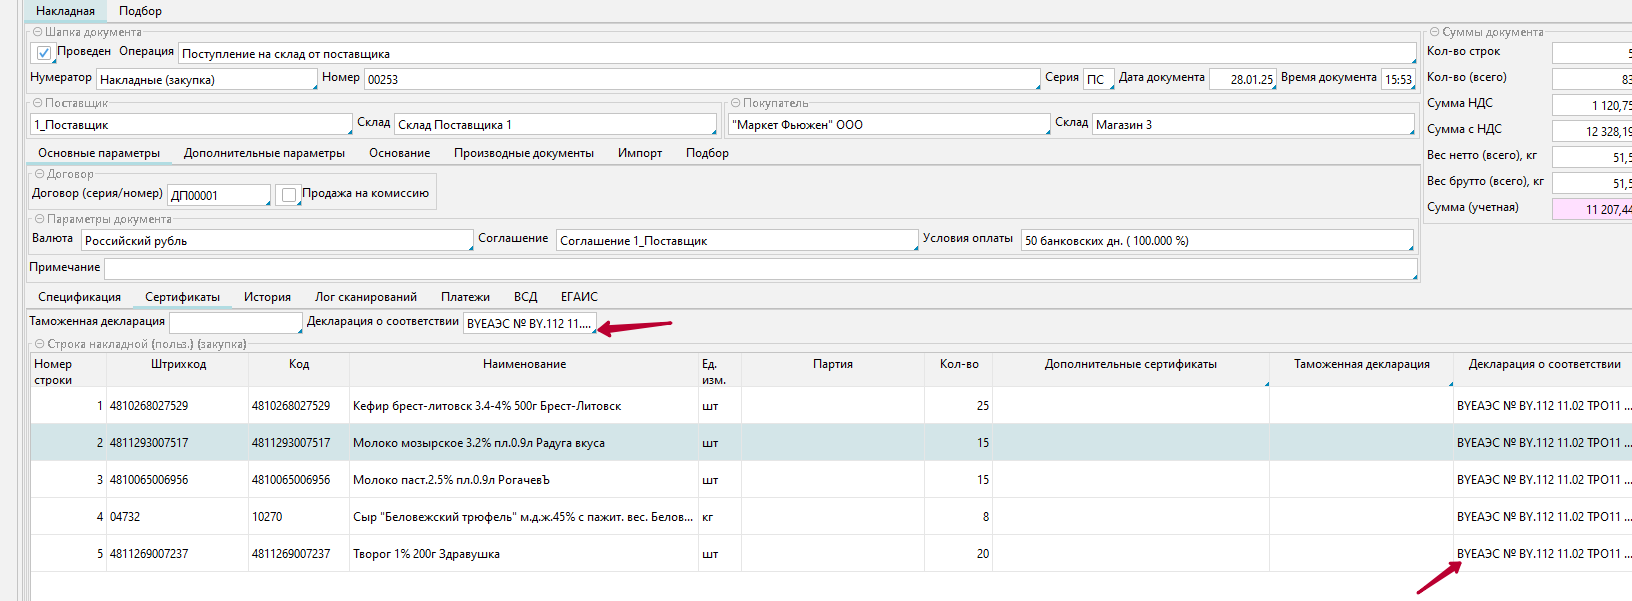Switch to the "Дополнительные параметры" tab
Screen dimensions: 1632x601
pos(264,153)
